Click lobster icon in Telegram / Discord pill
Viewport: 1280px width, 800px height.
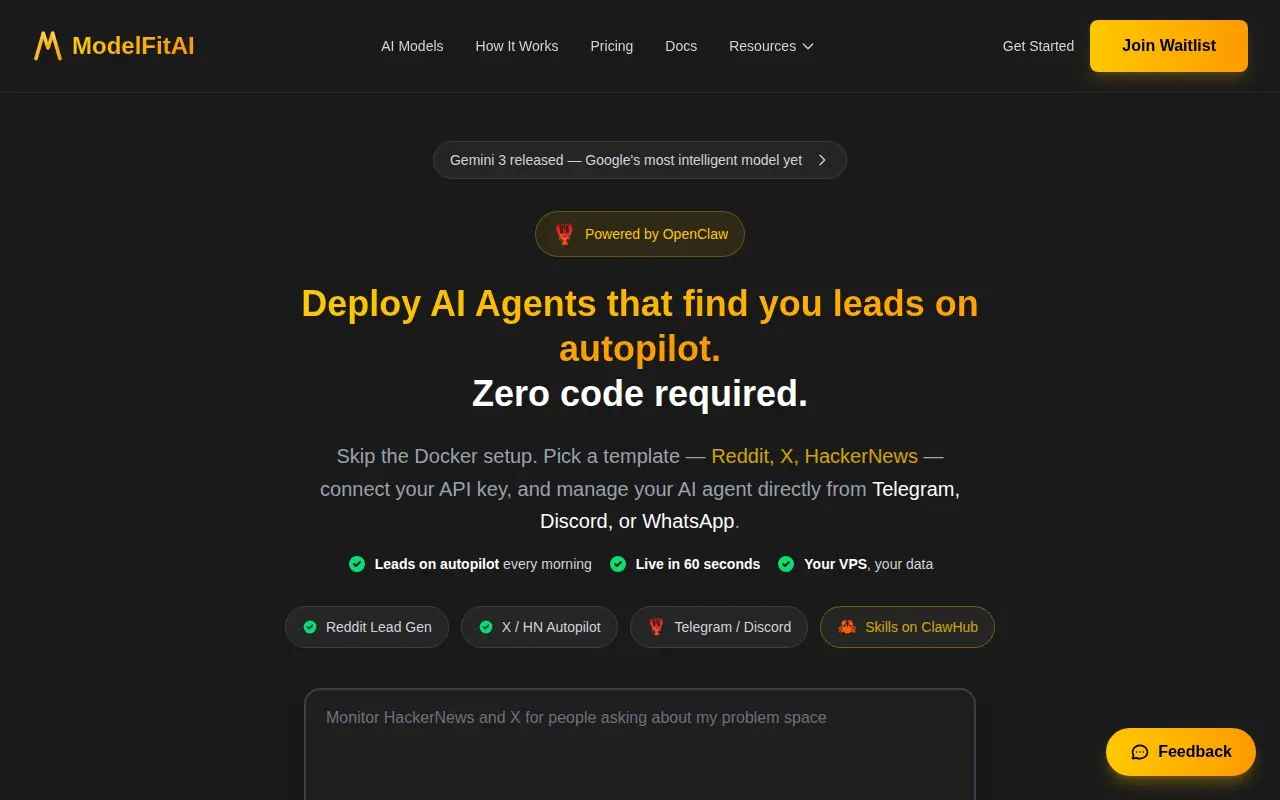656,627
